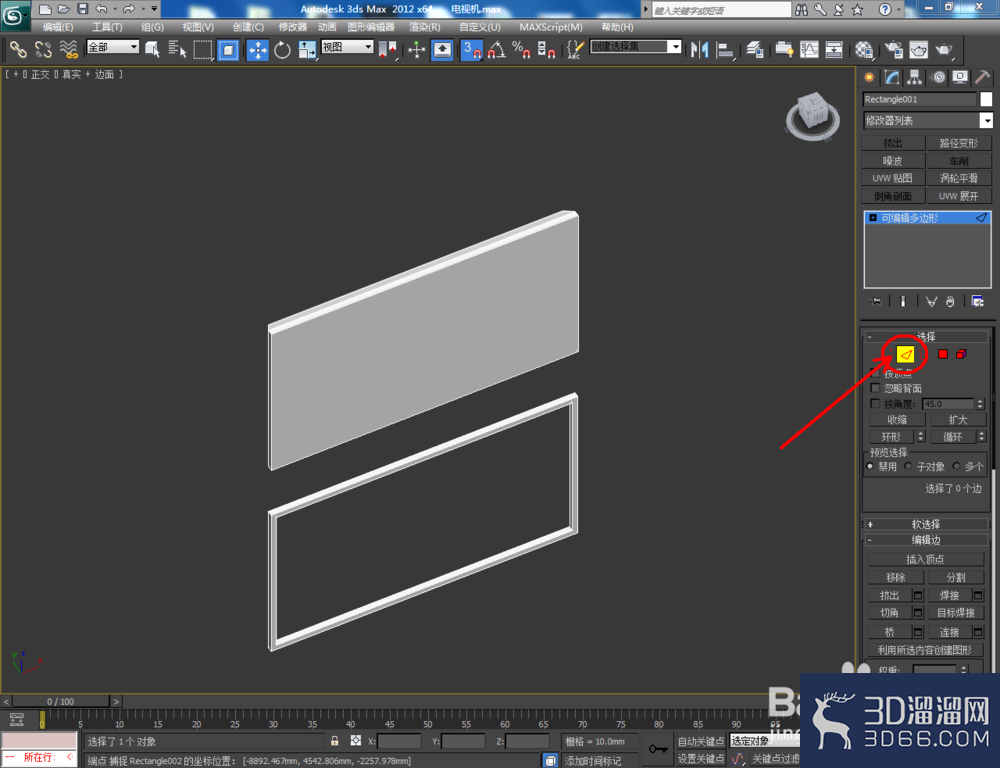
Task: Open the Render Setup dialog
Action: [893, 50]
